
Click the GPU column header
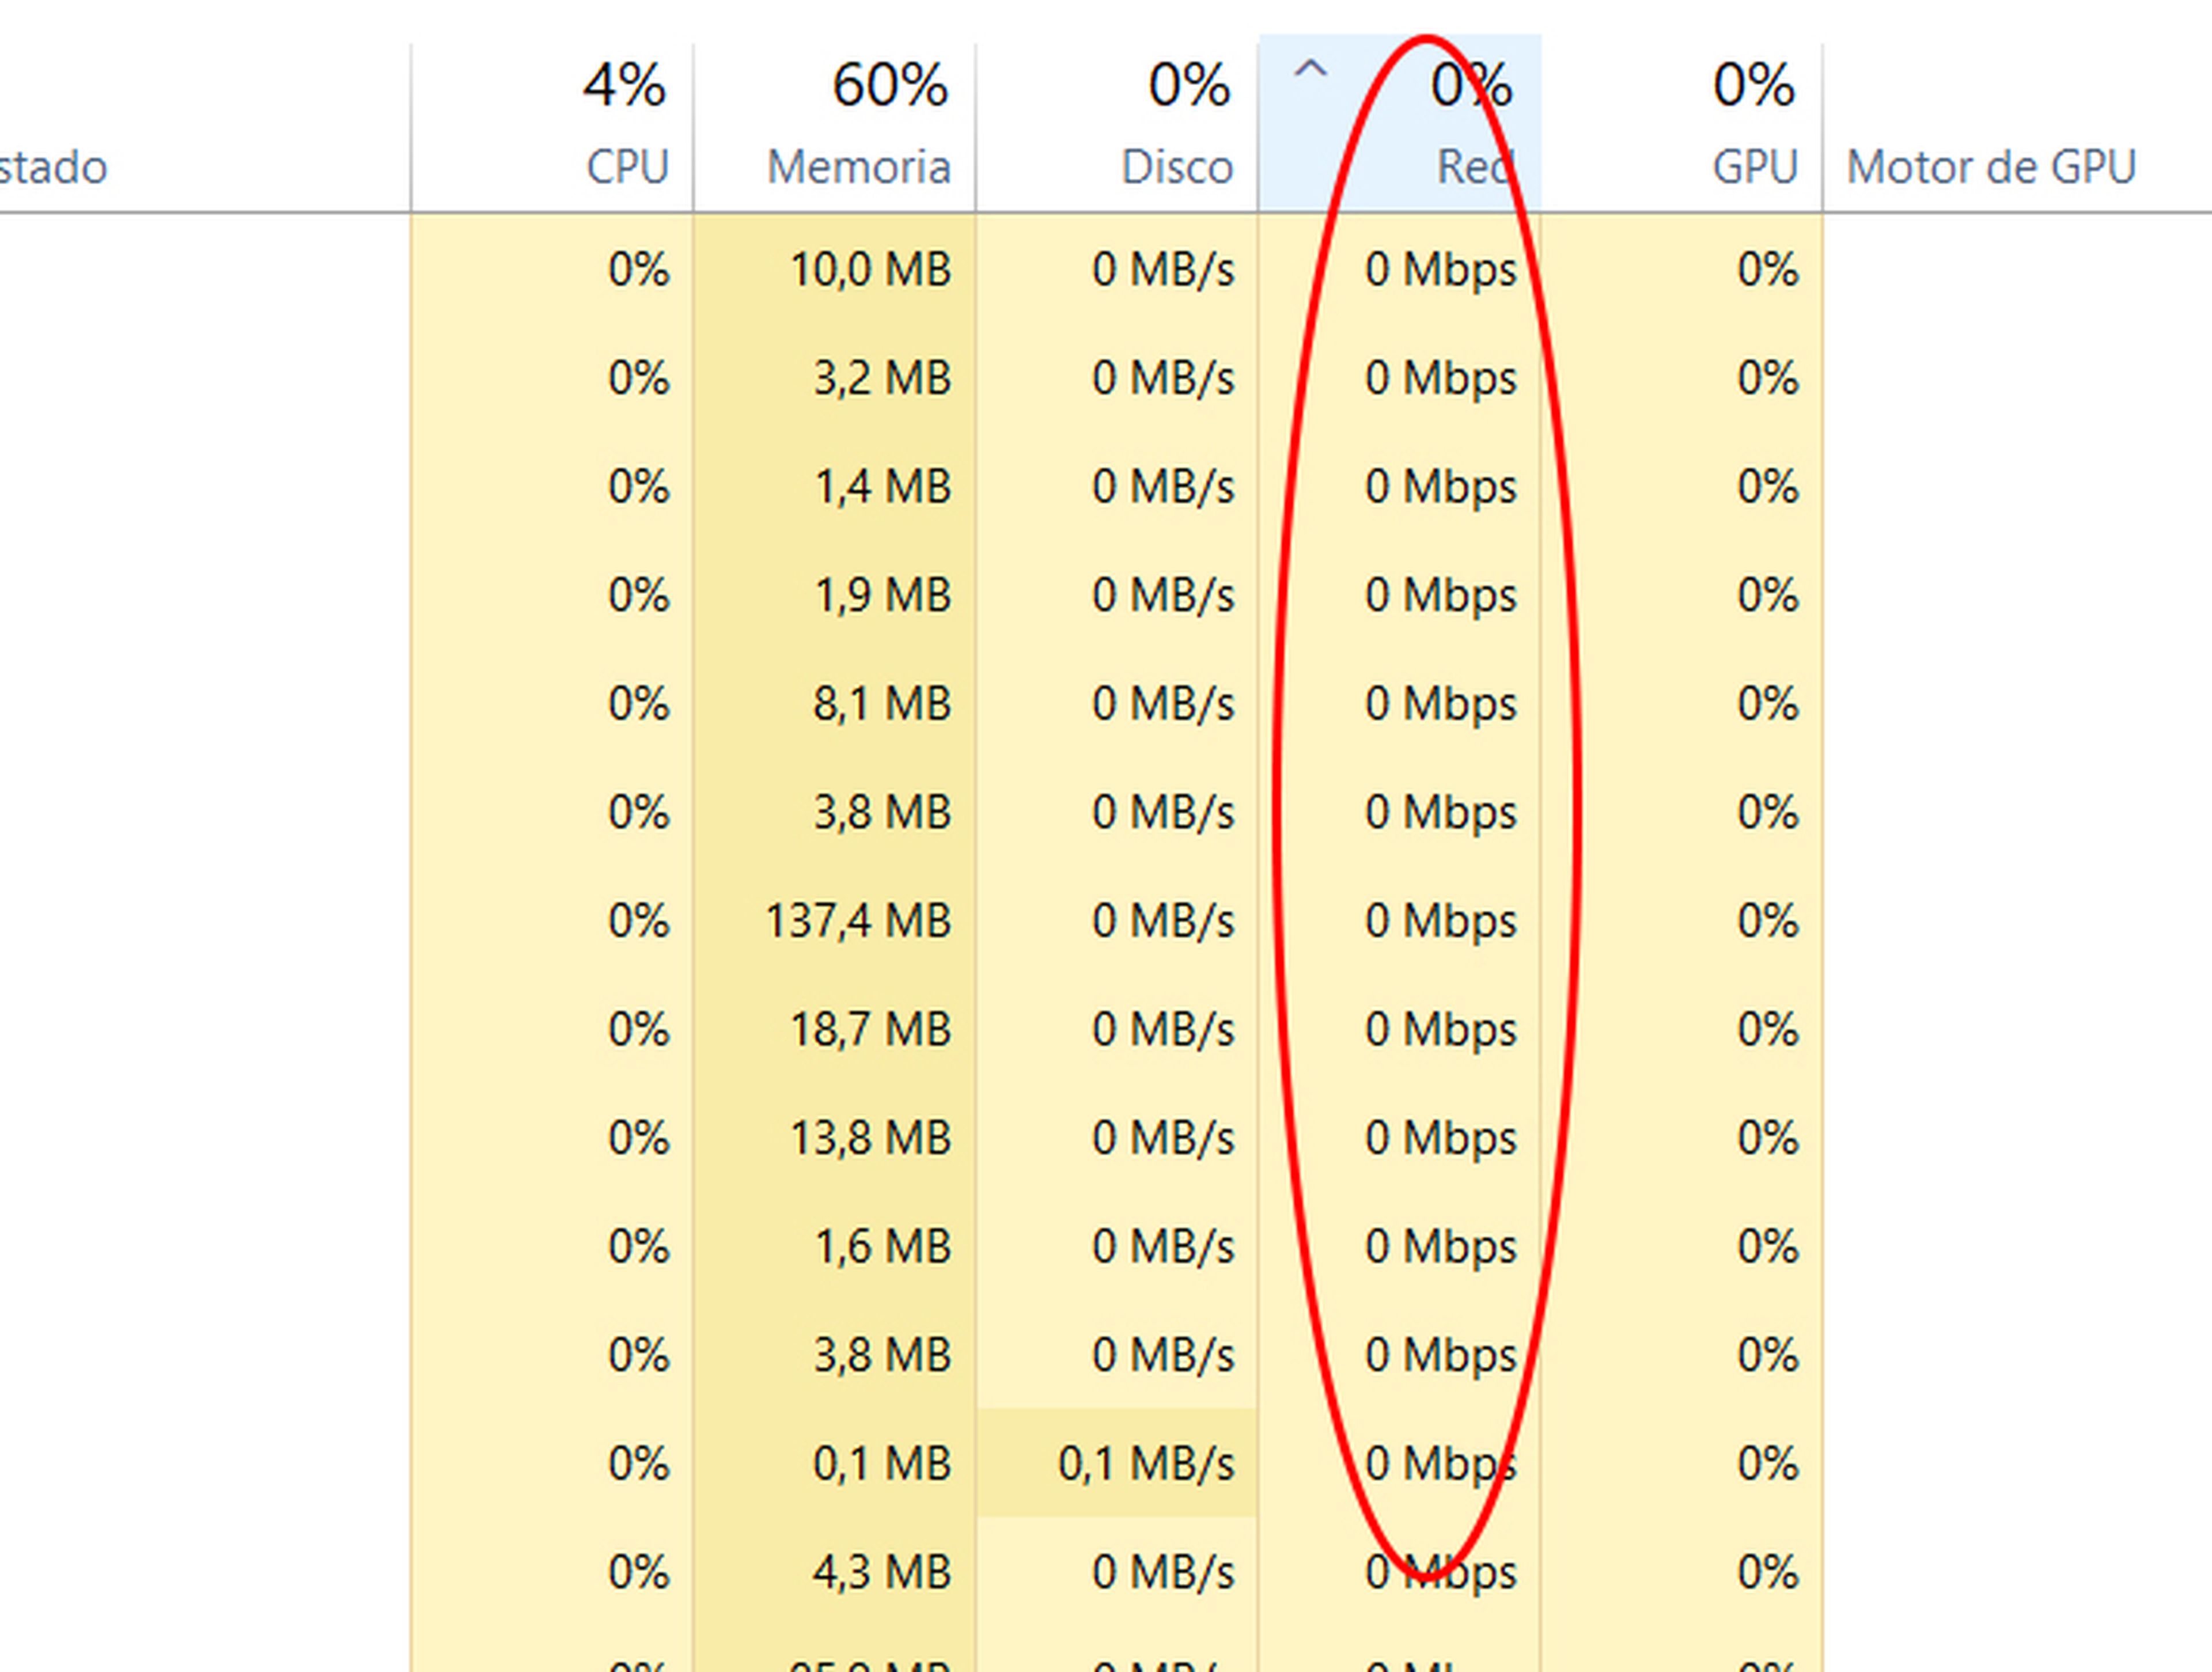coord(1755,167)
